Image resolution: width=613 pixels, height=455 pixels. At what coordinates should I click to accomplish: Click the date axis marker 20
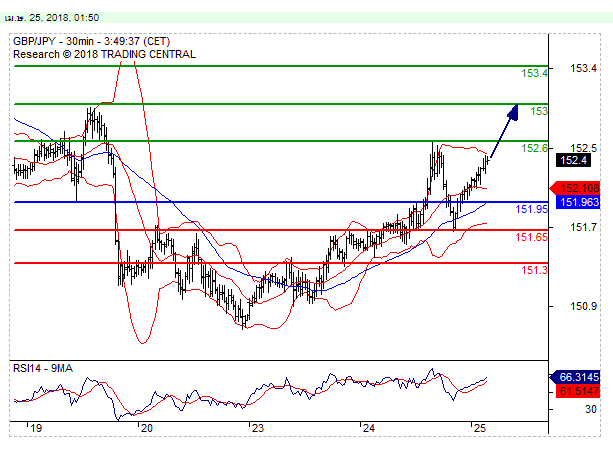tap(147, 428)
